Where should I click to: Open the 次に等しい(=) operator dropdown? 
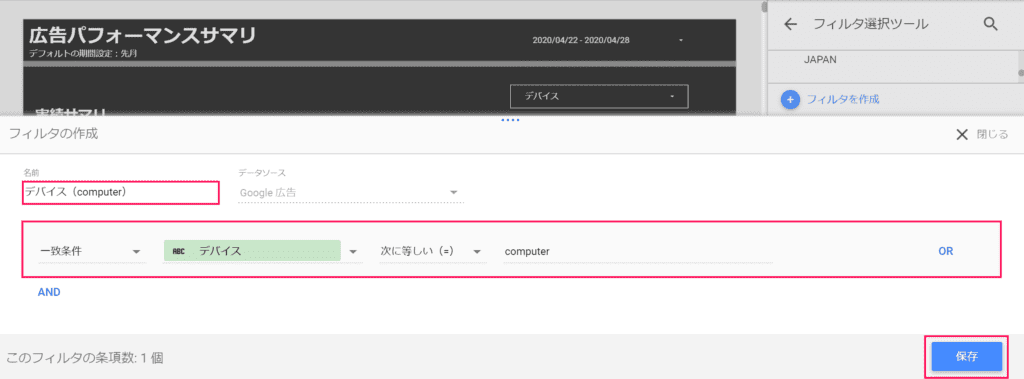click(432, 252)
